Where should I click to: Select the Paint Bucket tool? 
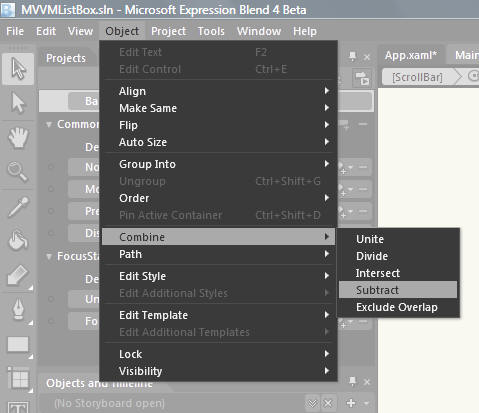18,241
